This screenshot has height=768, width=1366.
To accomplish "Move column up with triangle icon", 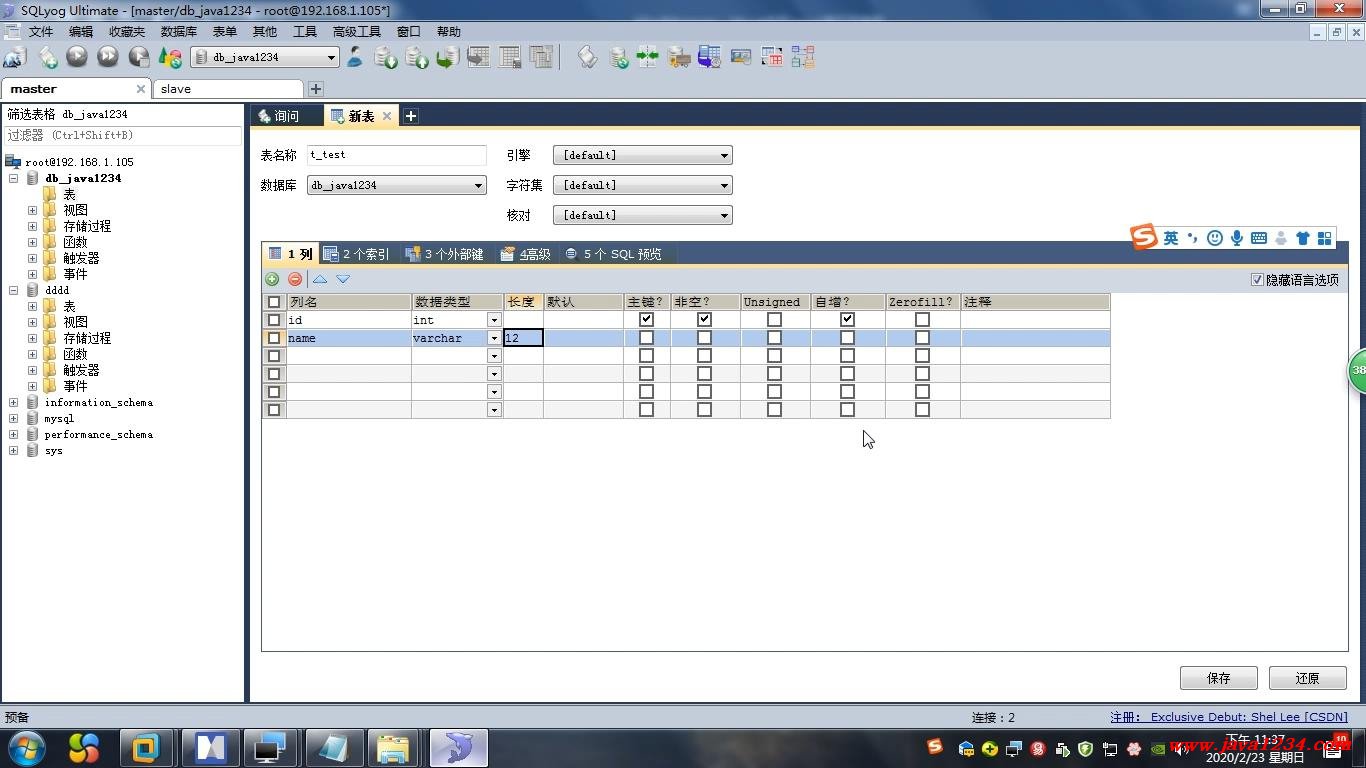I will pyautogui.click(x=320, y=279).
